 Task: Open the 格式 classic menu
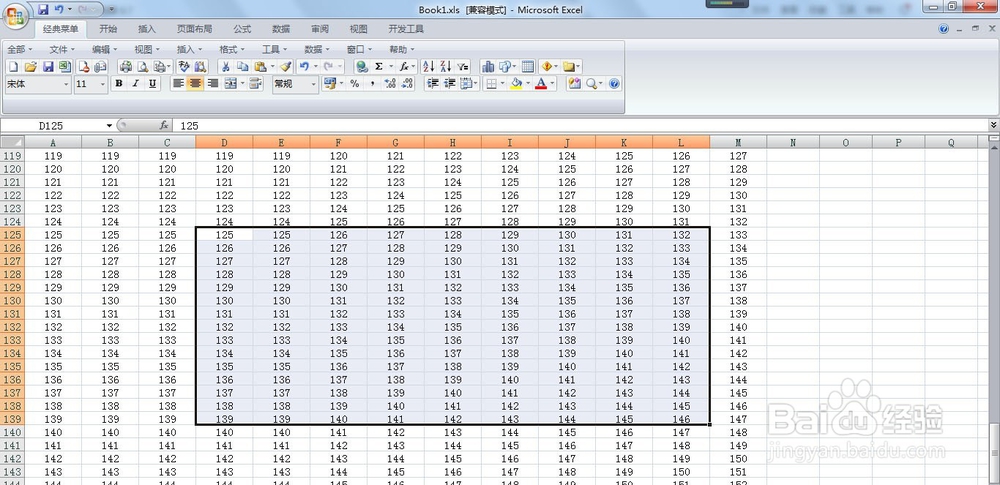(232, 49)
